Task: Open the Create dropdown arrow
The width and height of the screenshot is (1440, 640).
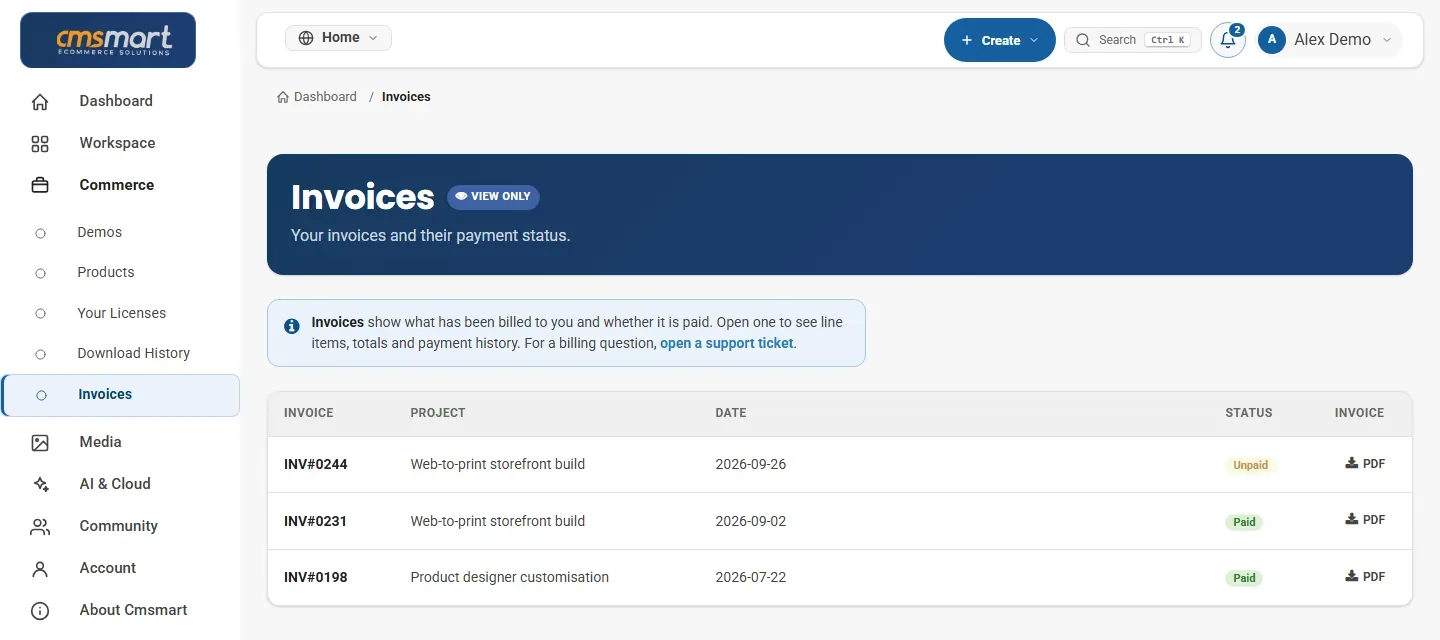Action: click(1034, 40)
